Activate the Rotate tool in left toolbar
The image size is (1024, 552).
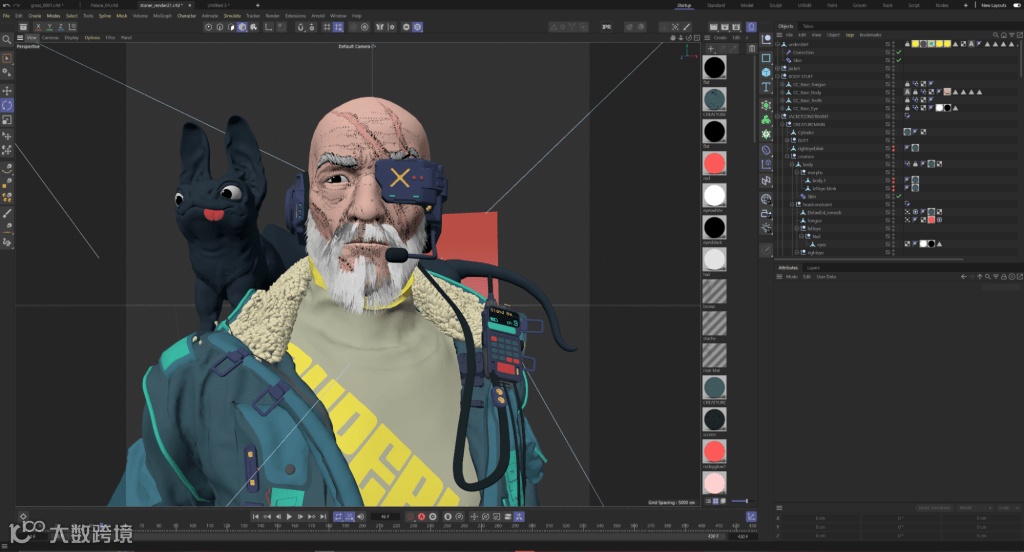[7, 105]
